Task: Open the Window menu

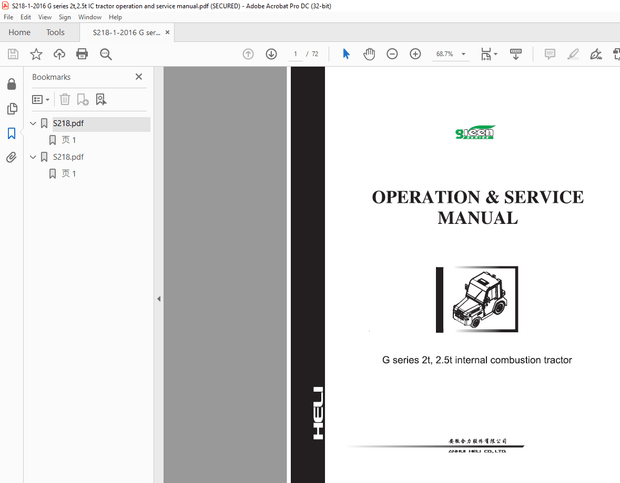Action: [x=90, y=17]
